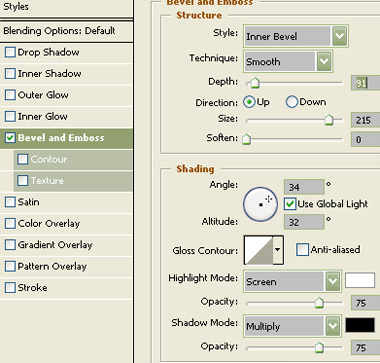Click the Soften slider handle
Image resolution: width=380 pixels, height=363 pixels.
coord(247,139)
